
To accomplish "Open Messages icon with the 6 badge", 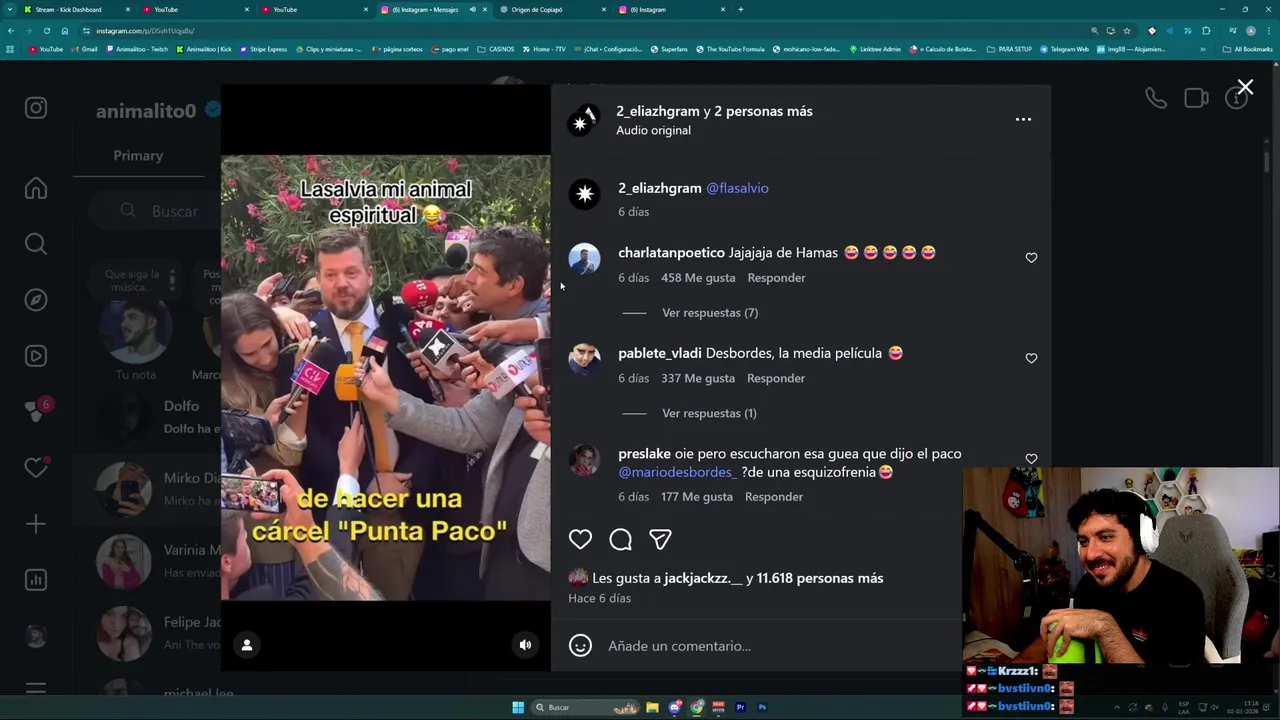I will click(36, 411).
